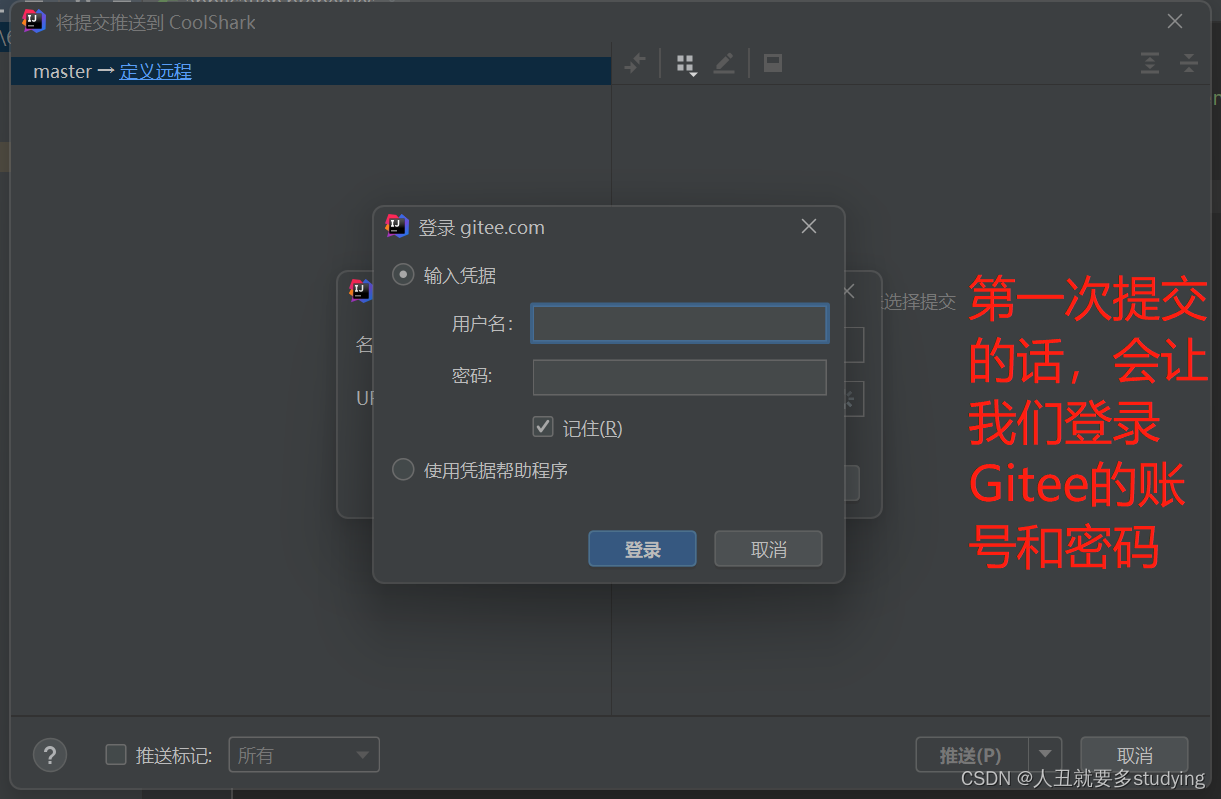
Task: Toggle the 记住(R) checkbox
Action: coord(543,427)
